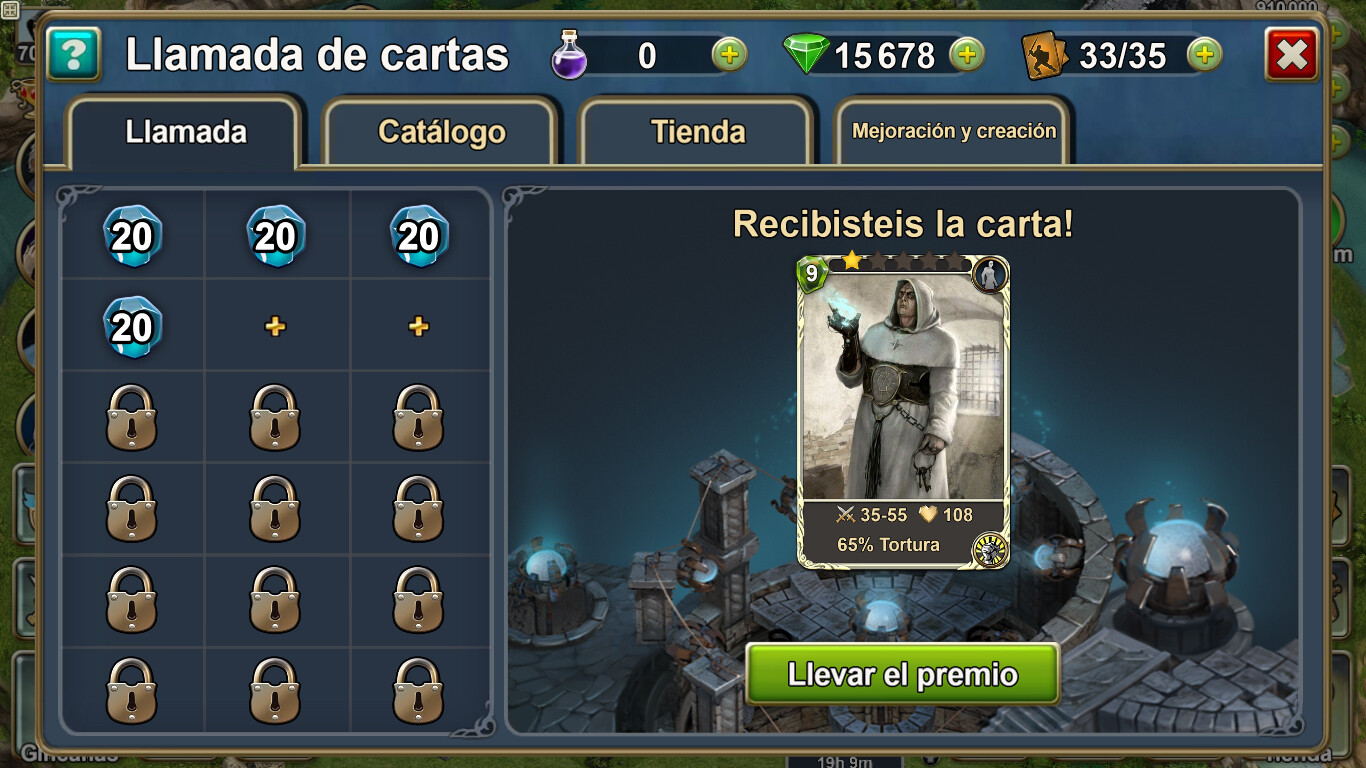Click the green emerald gem icon
Image resolution: width=1366 pixels, height=768 pixels.
(806, 54)
